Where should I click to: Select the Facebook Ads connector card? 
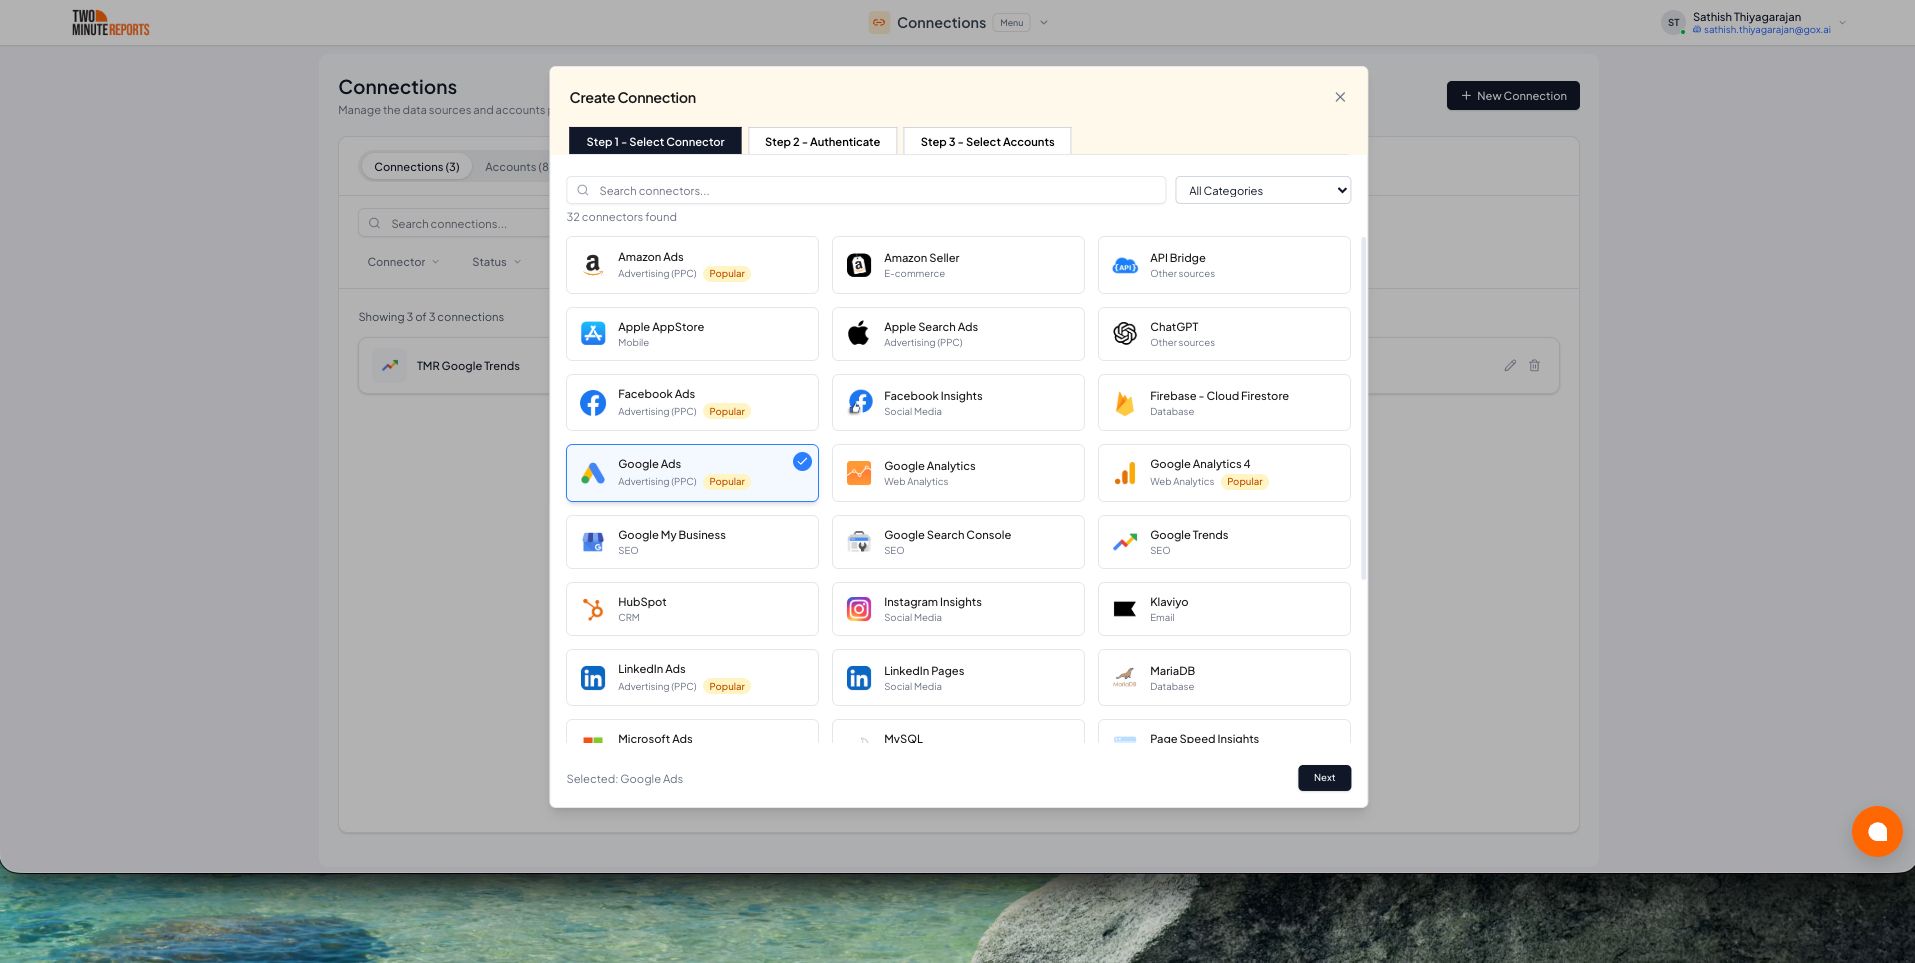[692, 403]
